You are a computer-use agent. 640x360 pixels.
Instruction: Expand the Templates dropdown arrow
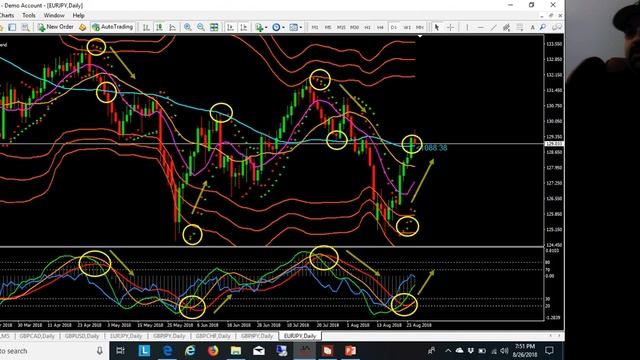[301, 27]
